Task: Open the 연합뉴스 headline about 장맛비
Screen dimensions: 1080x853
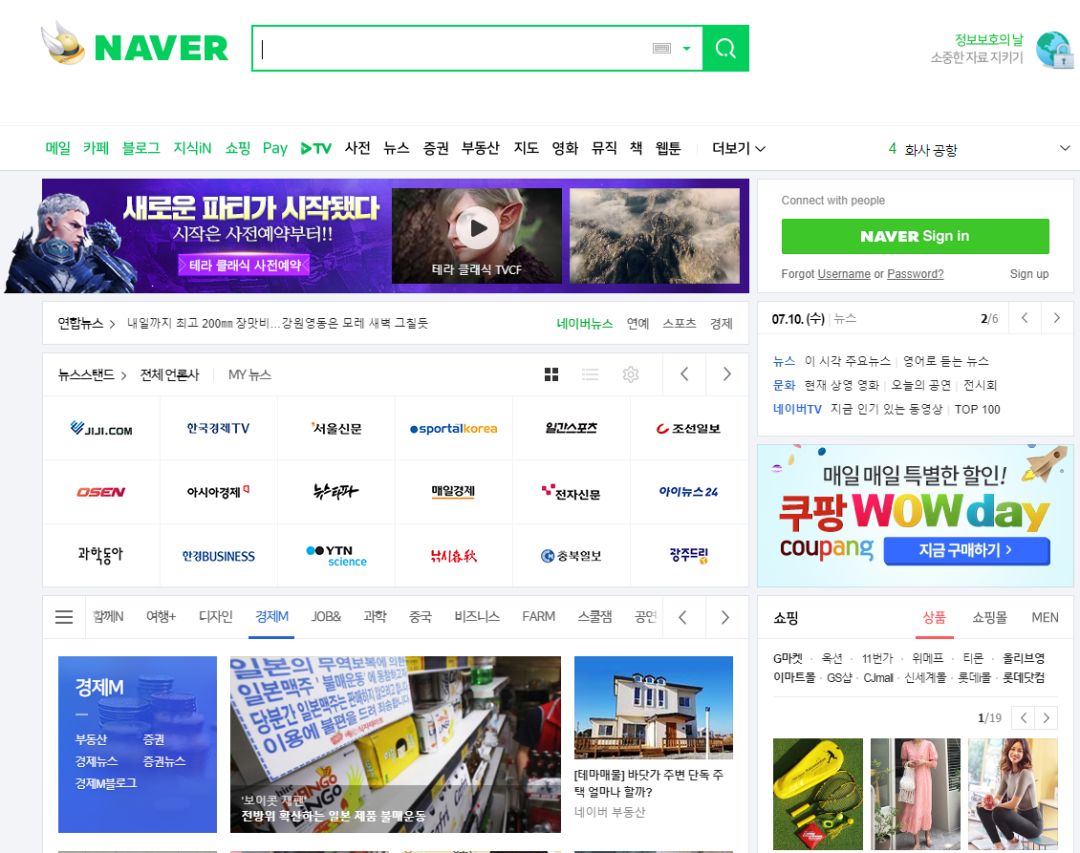Action: [278, 323]
